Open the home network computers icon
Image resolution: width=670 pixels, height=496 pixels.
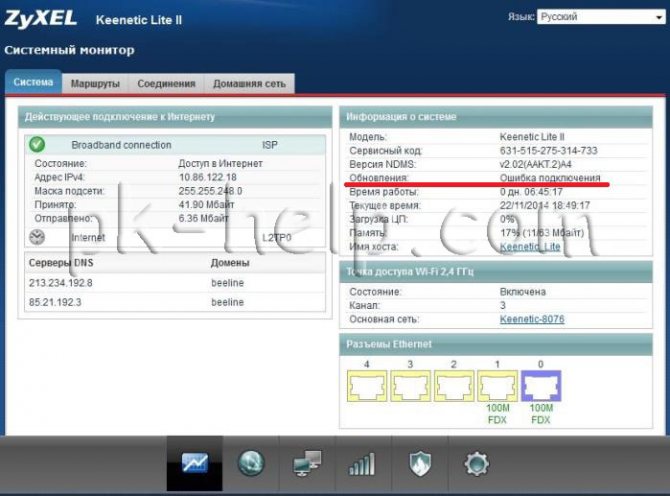click(307, 463)
